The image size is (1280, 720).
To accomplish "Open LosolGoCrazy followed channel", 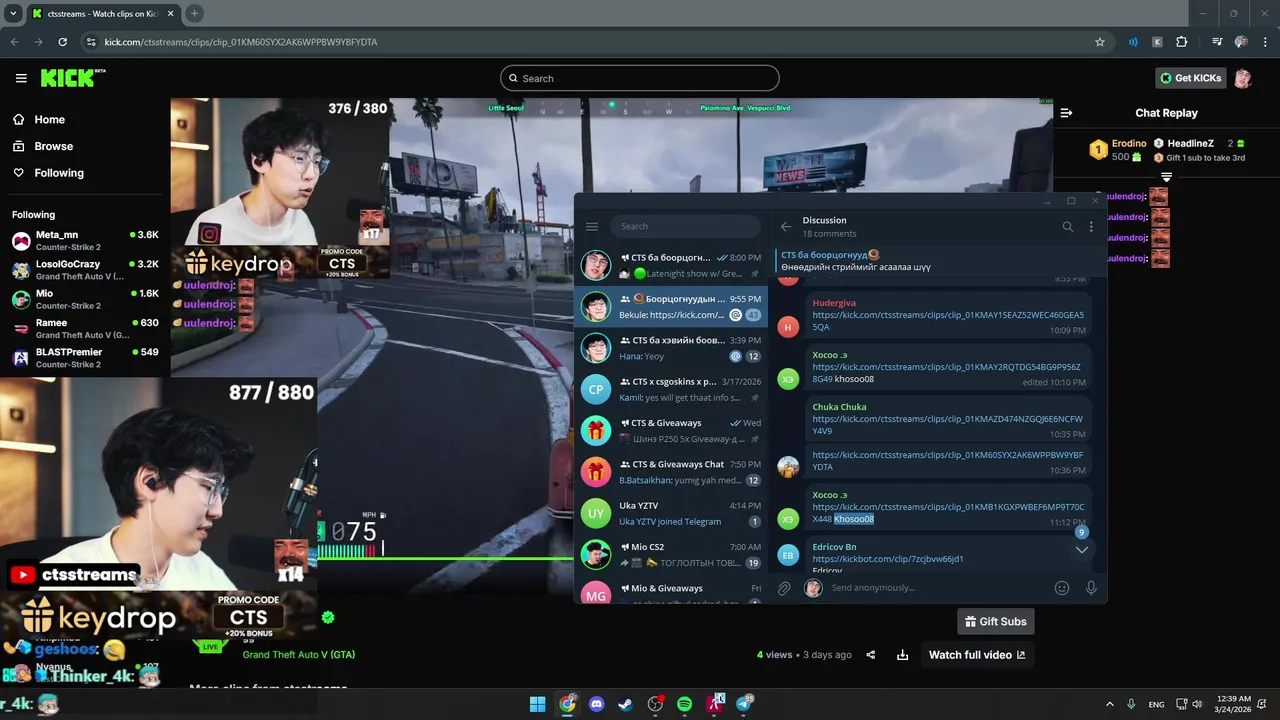I will click(85, 270).
